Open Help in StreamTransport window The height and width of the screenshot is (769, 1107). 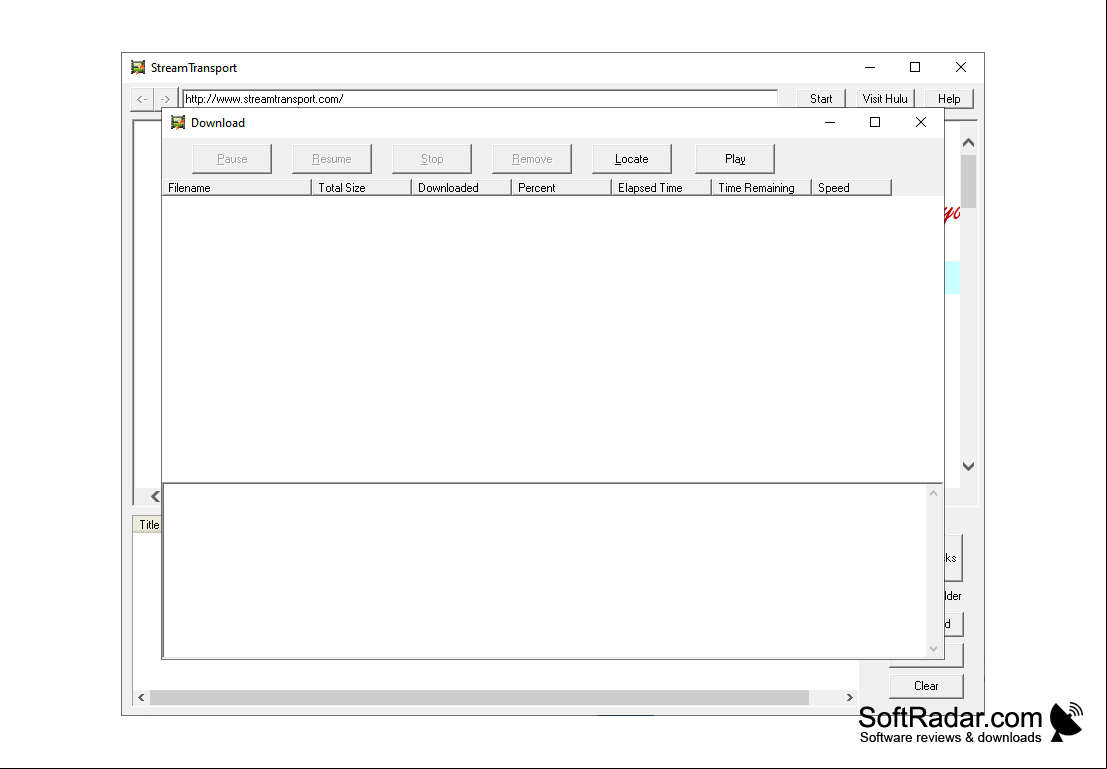949,99
